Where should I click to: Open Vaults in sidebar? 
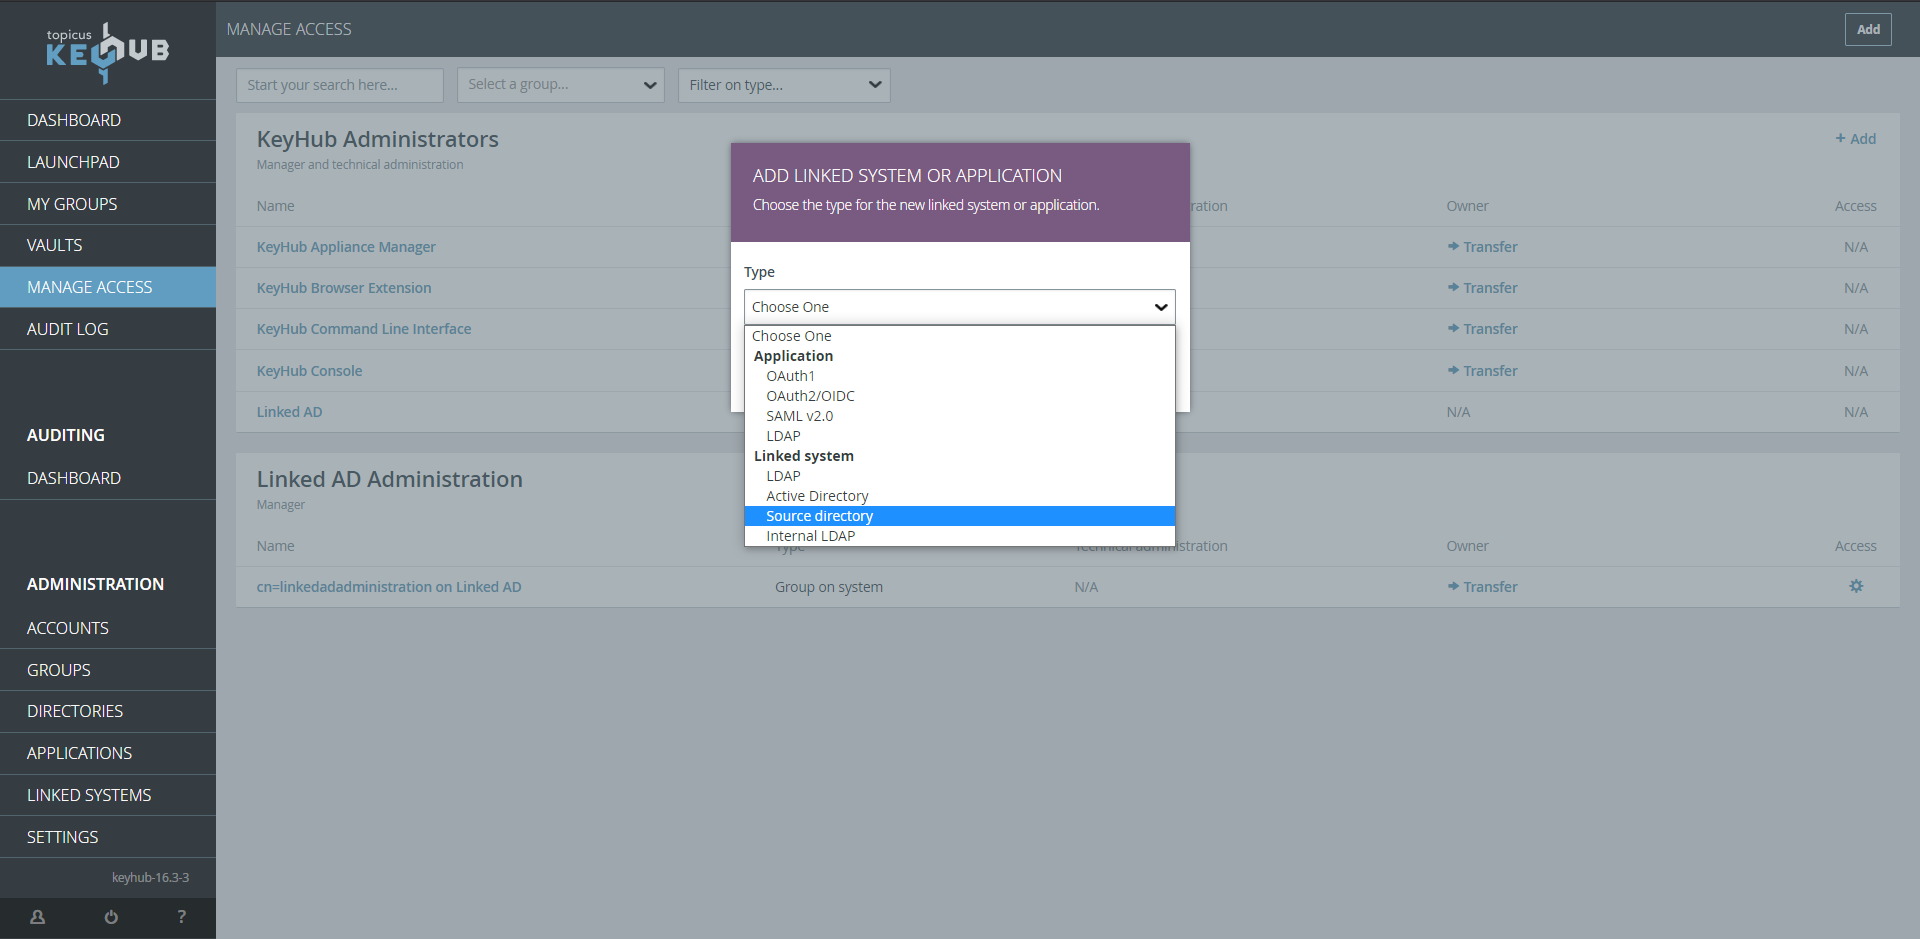108,245
